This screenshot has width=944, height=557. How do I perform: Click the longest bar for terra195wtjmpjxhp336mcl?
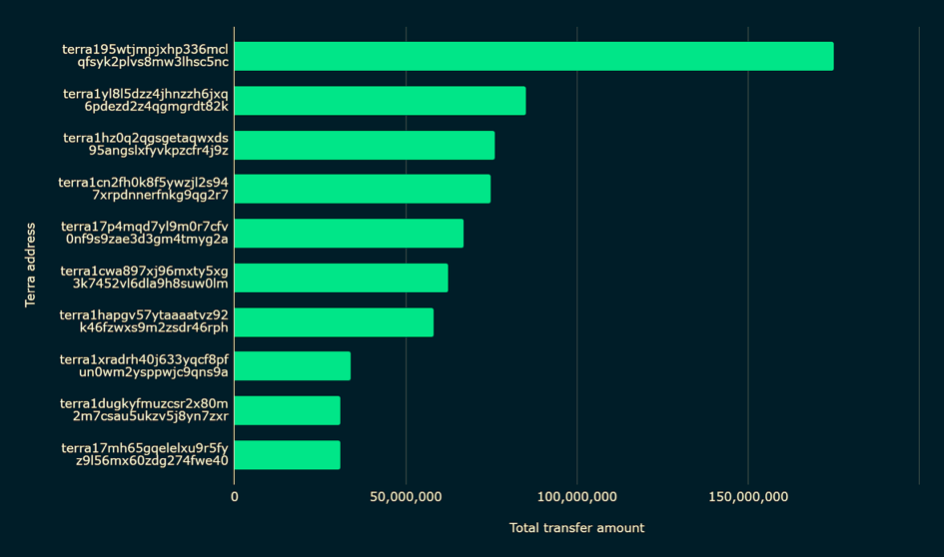[533, 56]
